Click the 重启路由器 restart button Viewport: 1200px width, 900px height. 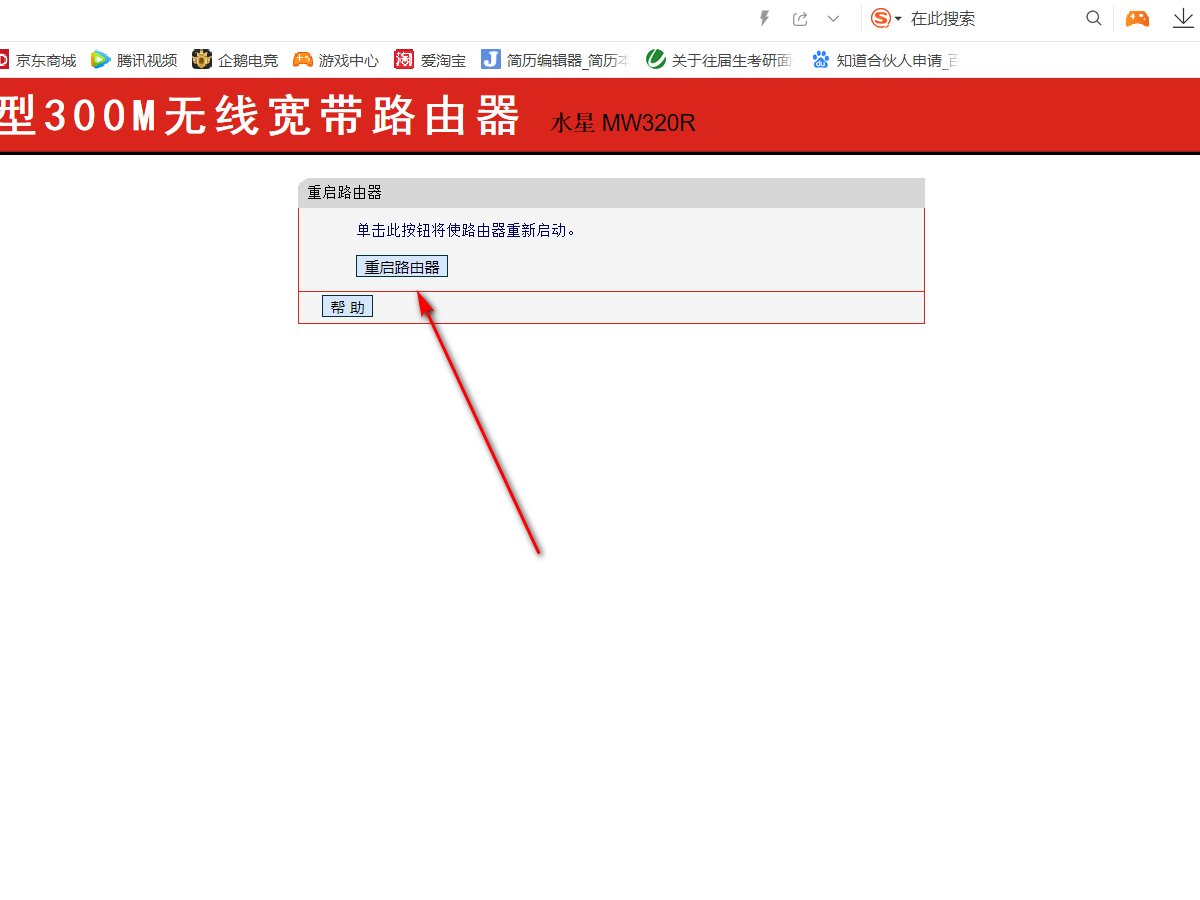point(401,265)
